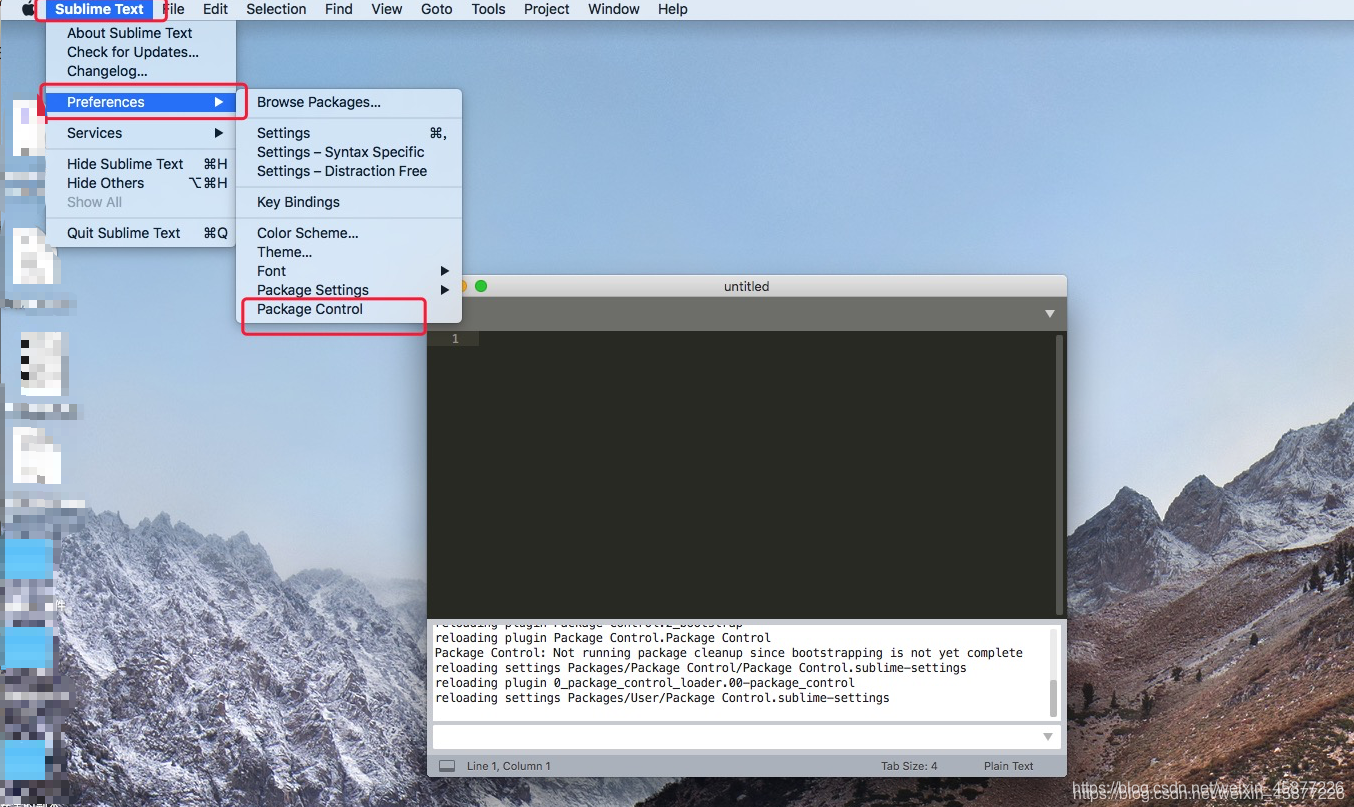Open Key Bindings

point(348,202)
